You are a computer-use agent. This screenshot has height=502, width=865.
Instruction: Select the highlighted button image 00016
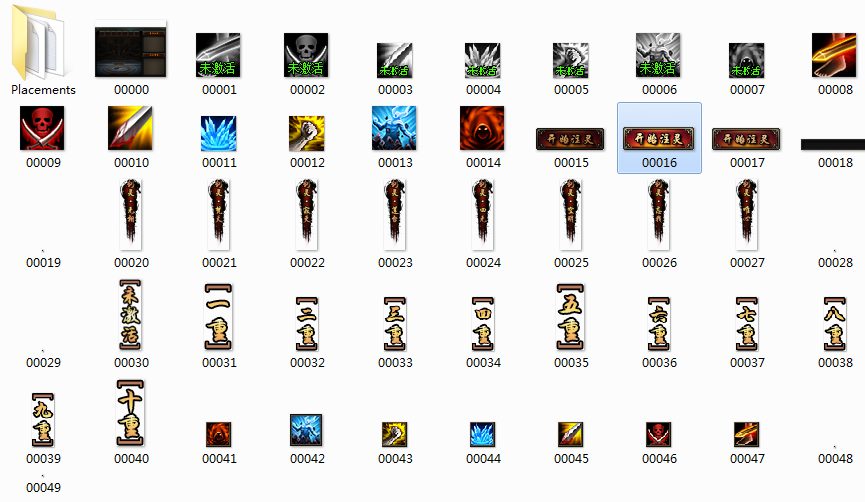[x=659, y=139]
